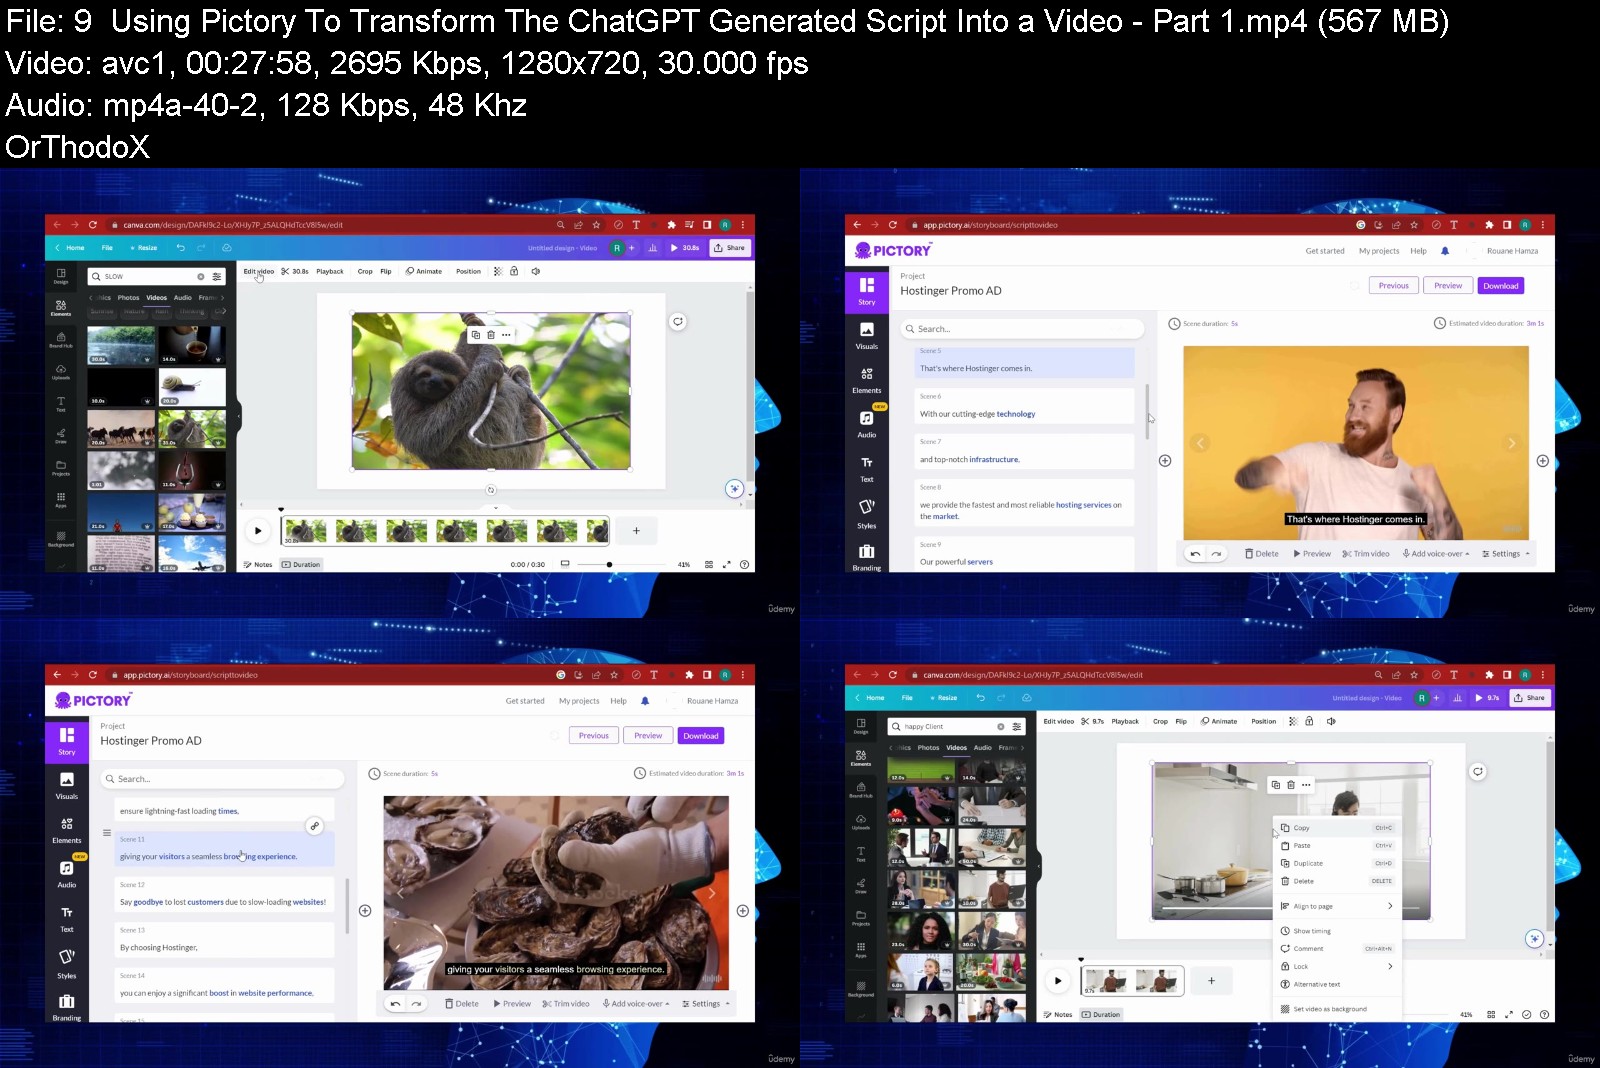Select Photos tab in top-left Canva panel
The image size is (1600, 1068).
click(129, 297)
